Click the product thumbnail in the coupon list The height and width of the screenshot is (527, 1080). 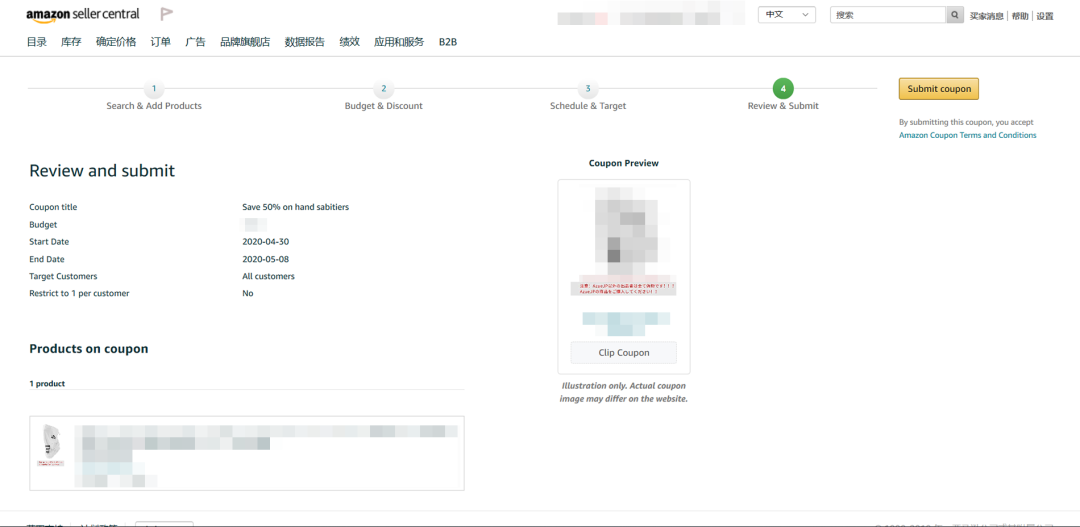49,446
